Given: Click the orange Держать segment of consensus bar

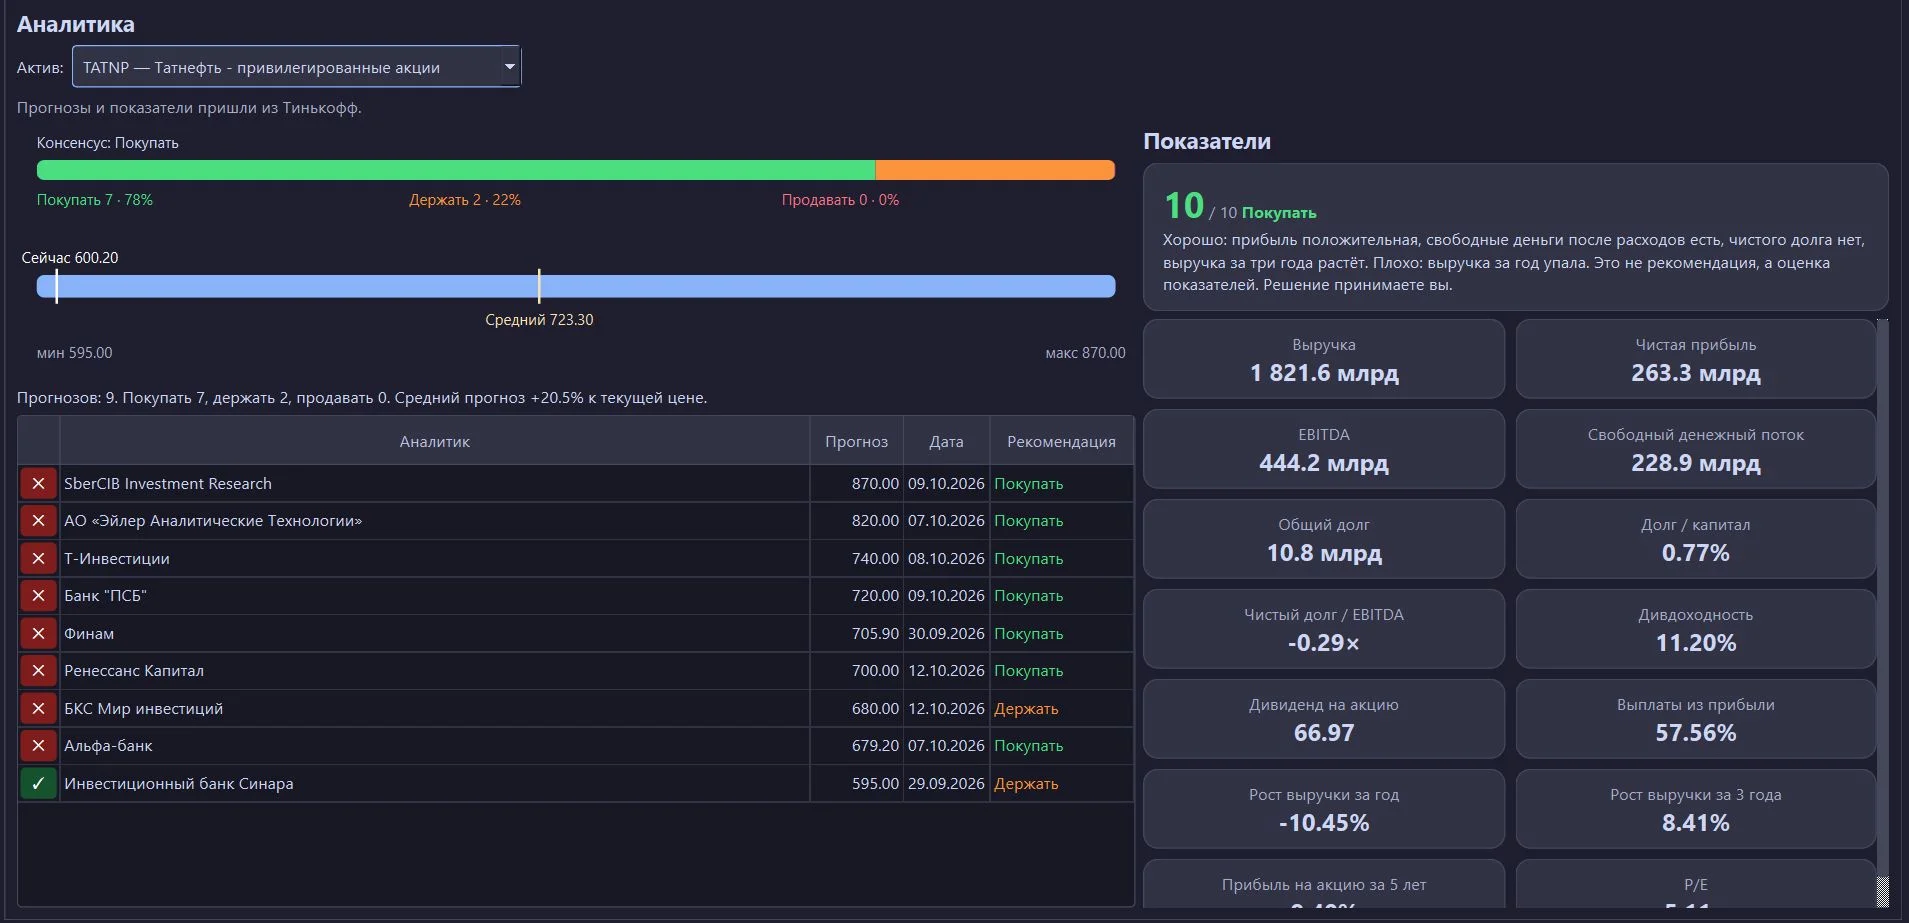Looking at the screenshot, I should click(995, 170).
